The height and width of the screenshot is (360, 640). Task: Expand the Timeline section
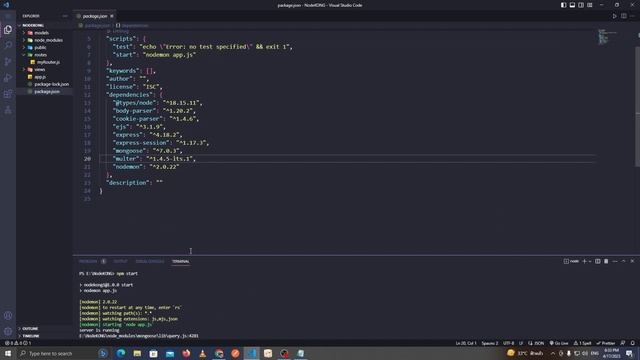[x=31, y=336]
